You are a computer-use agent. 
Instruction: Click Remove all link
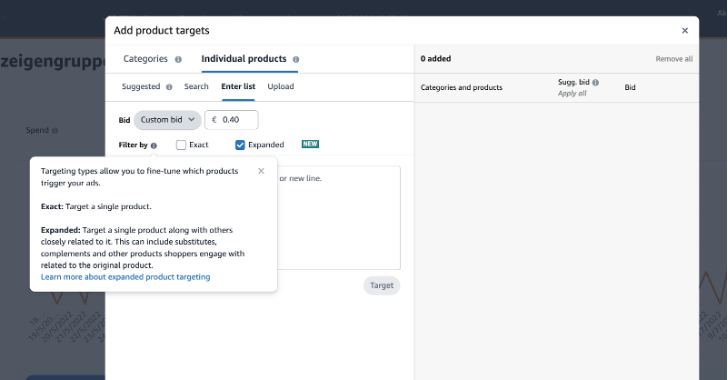[x=674, y=59]
